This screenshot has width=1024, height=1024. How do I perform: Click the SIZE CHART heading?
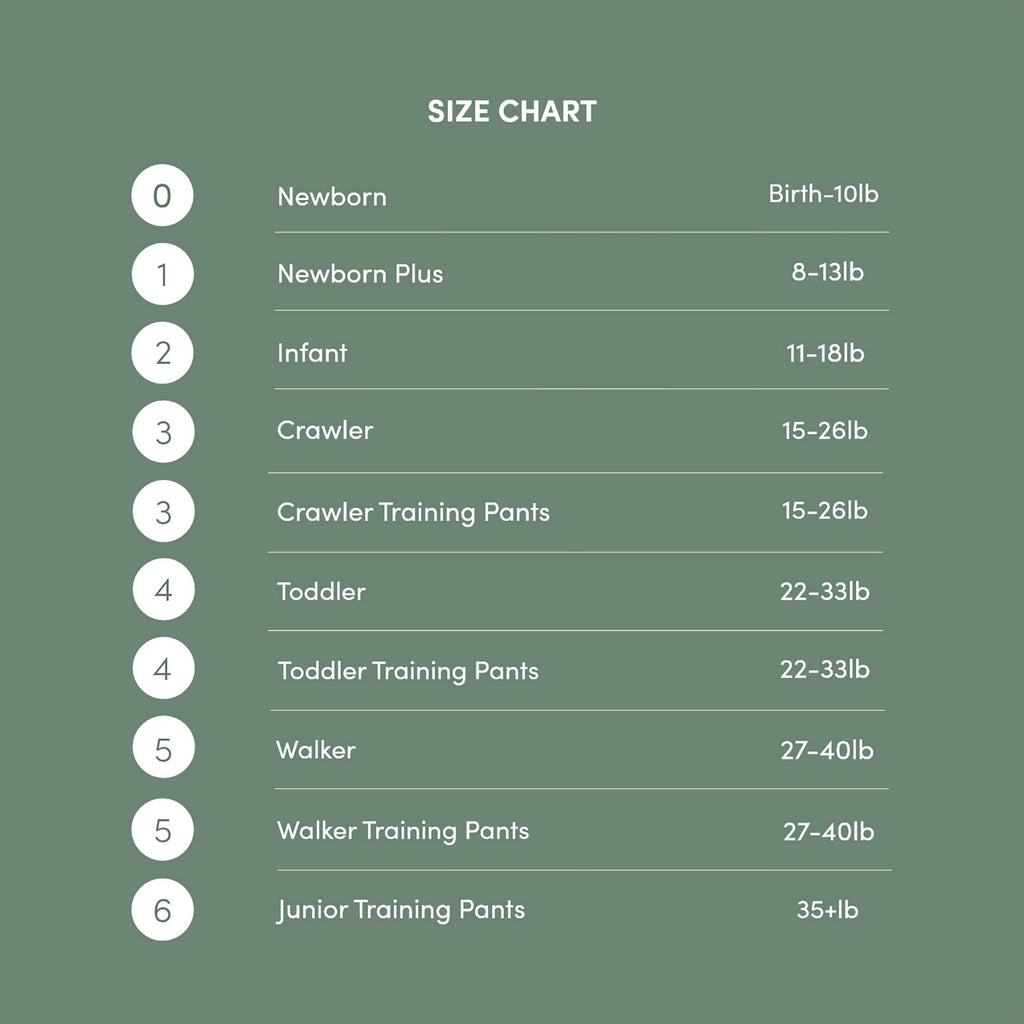[512, 111]
